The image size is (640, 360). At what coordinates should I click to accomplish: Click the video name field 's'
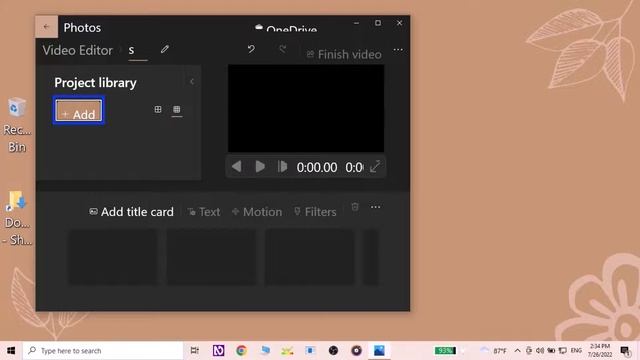pyautogui.click(x=138, y=51)
